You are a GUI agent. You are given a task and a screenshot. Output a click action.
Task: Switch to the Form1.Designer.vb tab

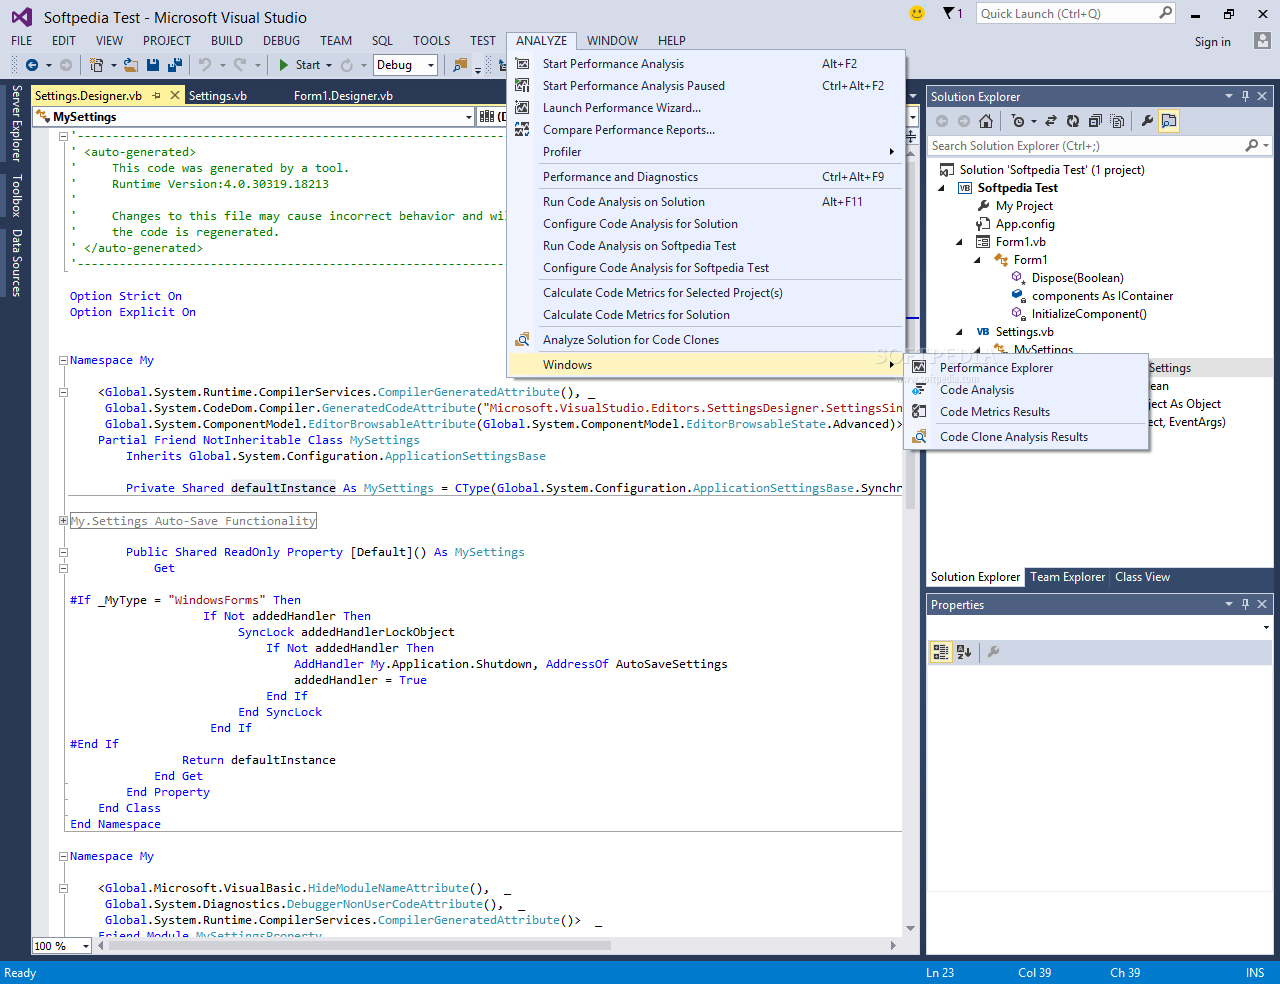pyautogui.click(x=343, y=96)
